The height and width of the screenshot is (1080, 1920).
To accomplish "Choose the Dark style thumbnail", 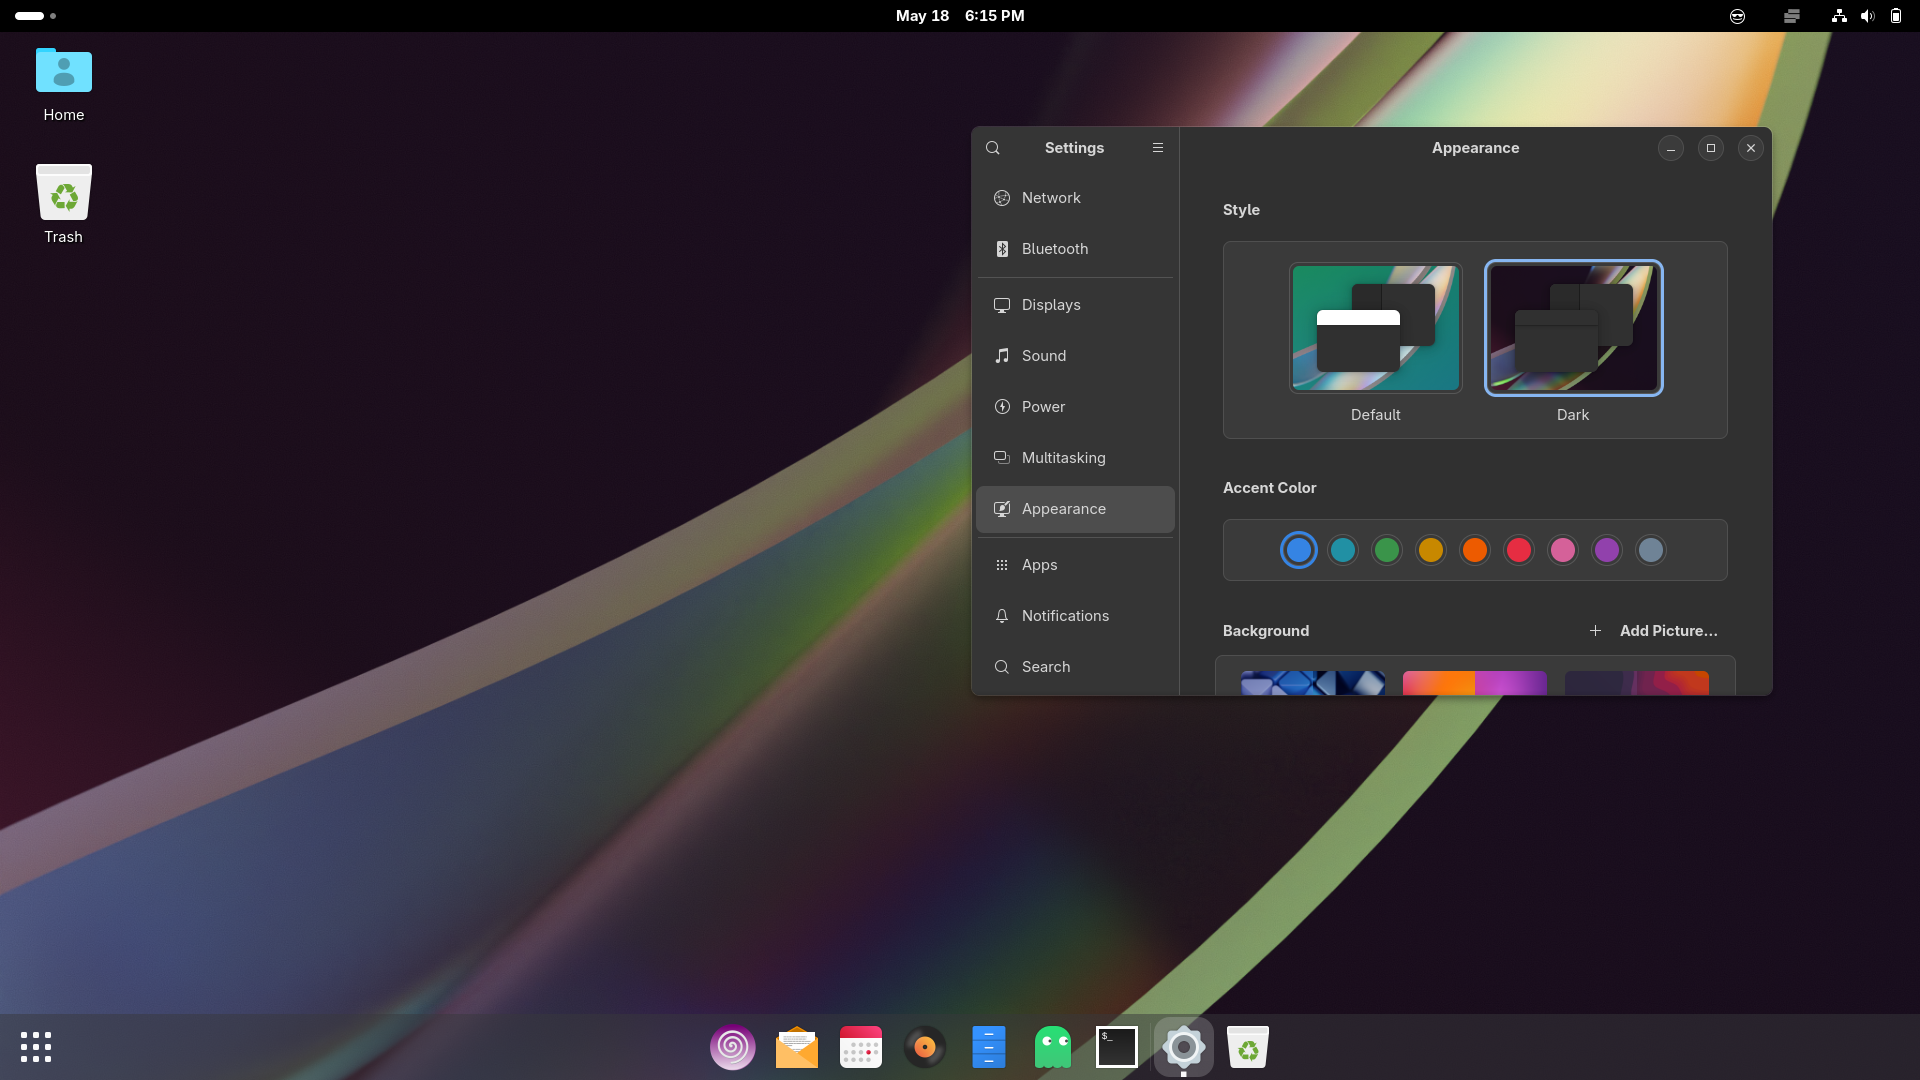I will (1573, 328).
